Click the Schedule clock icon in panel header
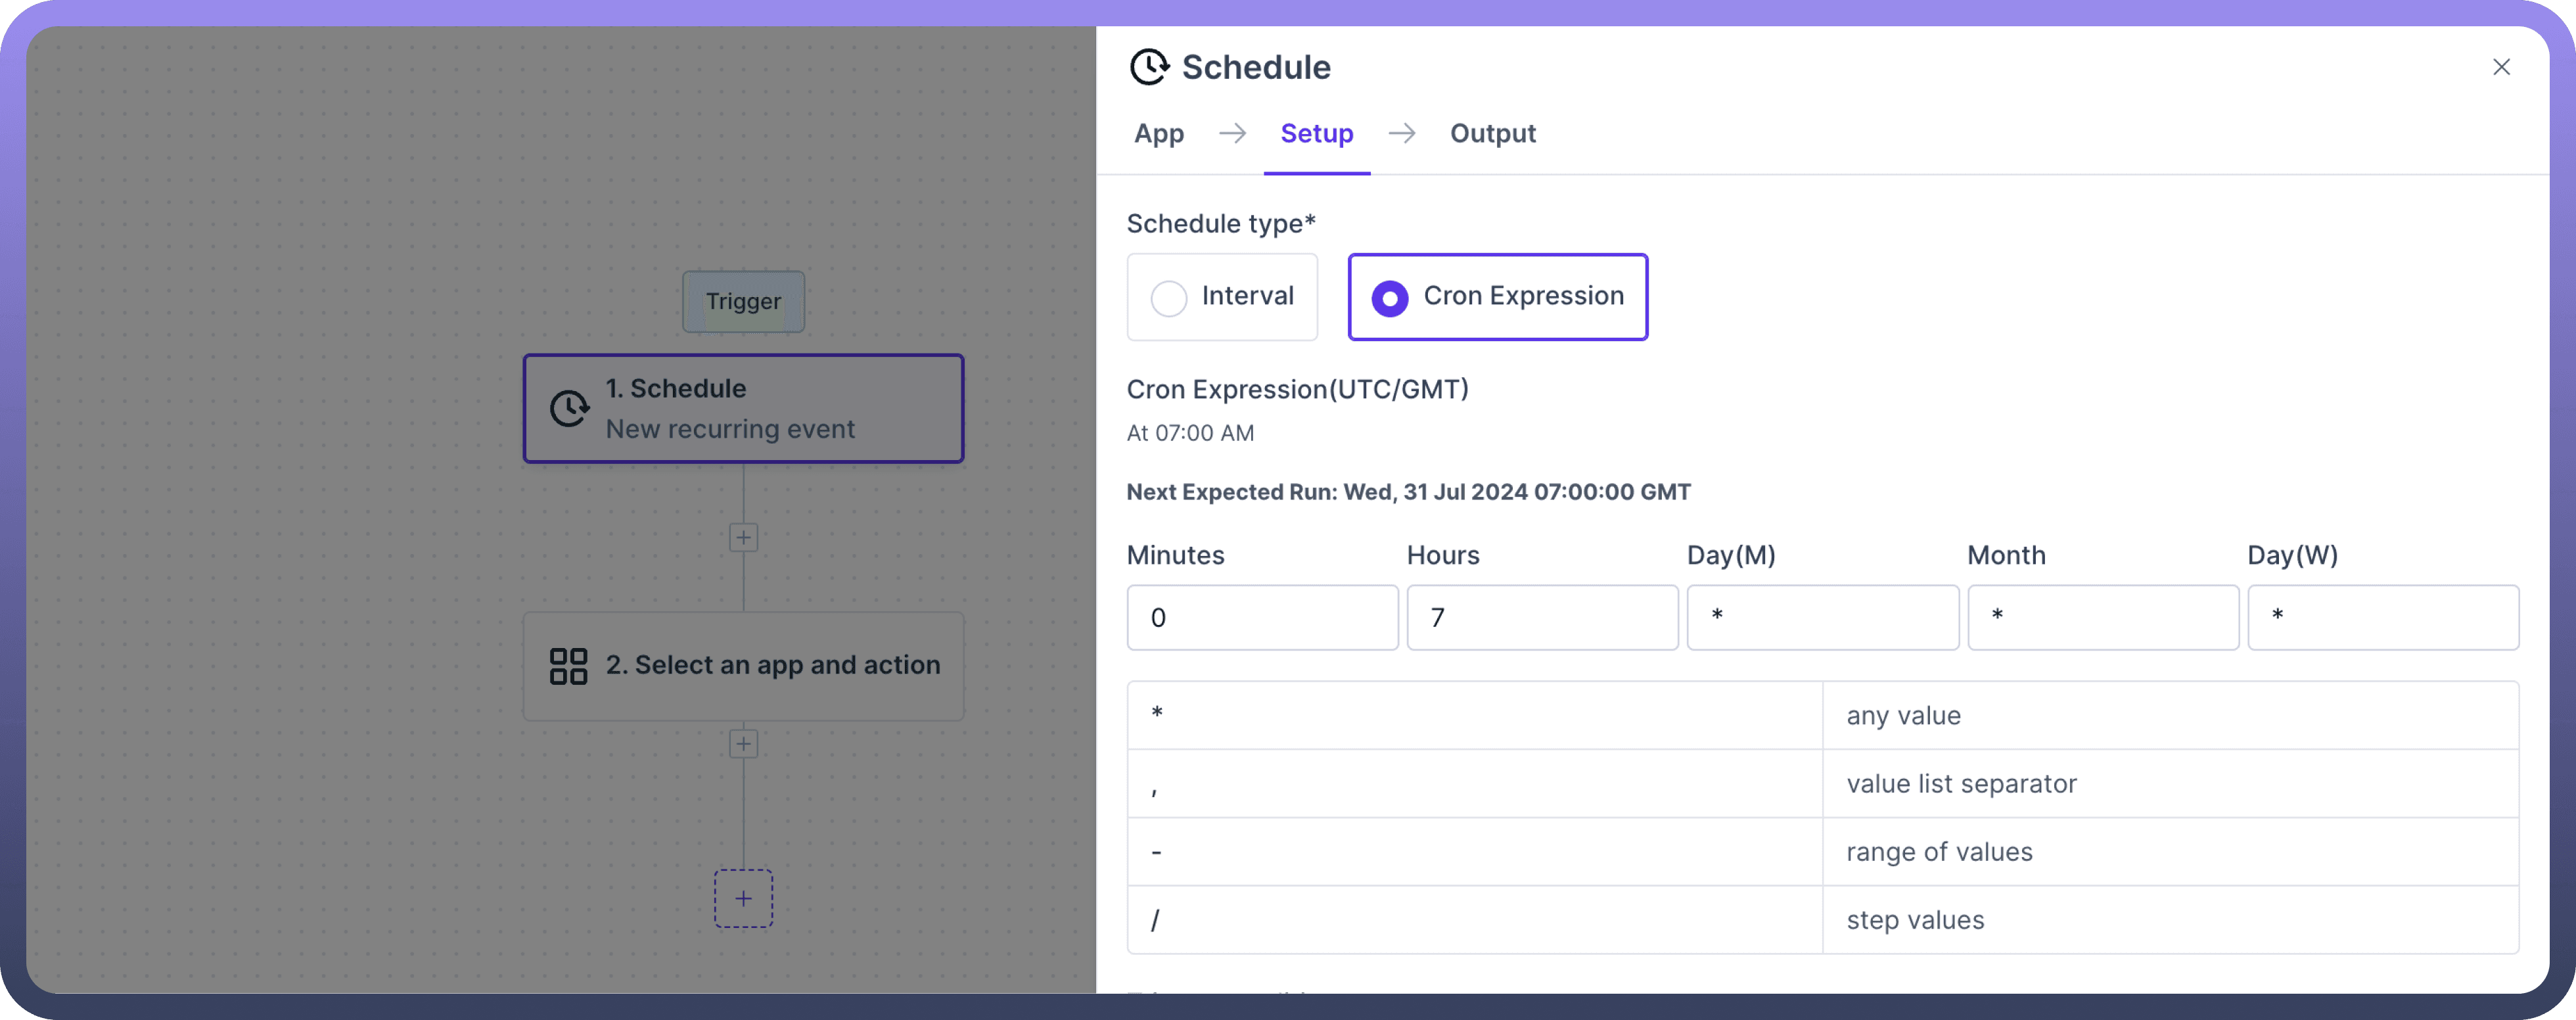 [1148, 67]
